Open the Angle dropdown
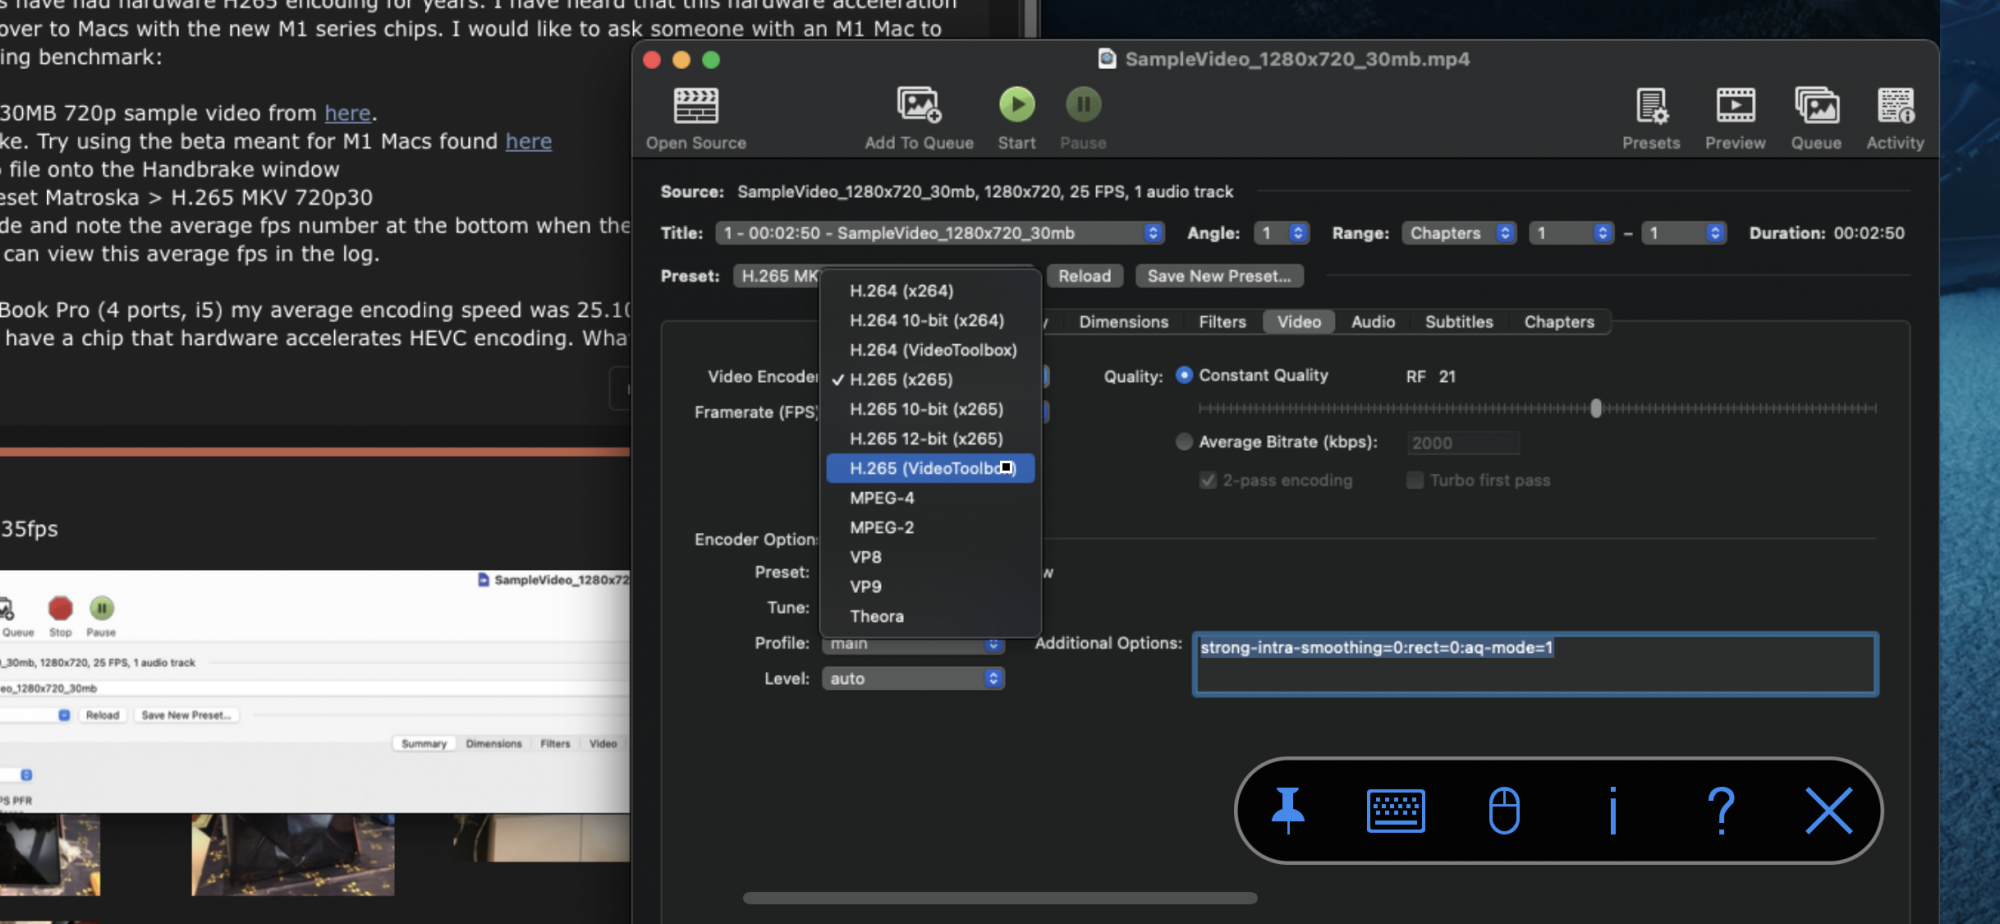The height and width of the screenshot is (924, 2000). click(x=1281, y=233)
